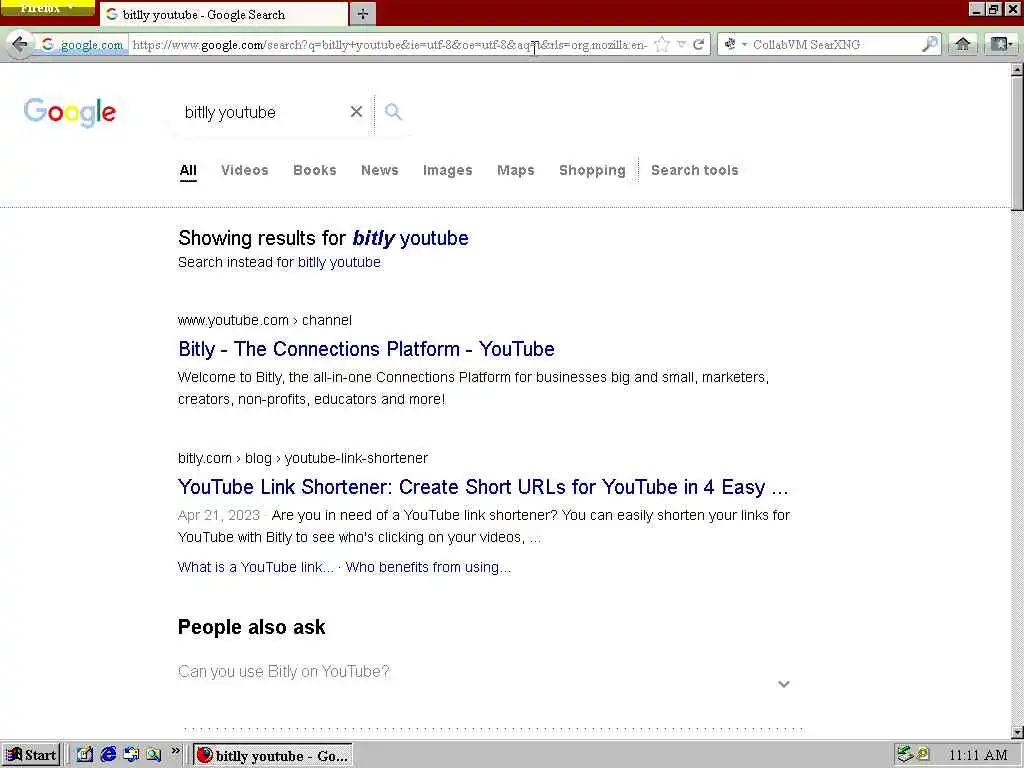
Task: Click the 11:11 AM clock
Action: (x=978, y=756)
